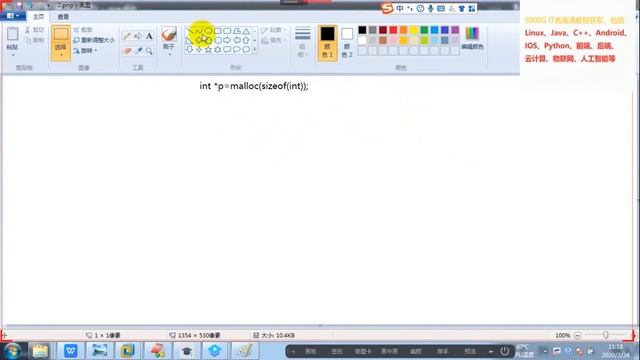
Task: Select the Magnifier tool
Action: (x=149, y=51)
